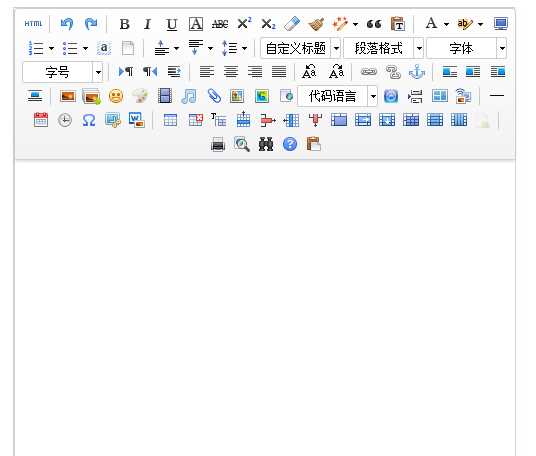The height and width of the screenshot is (456, 536).
Task: Insert a blockquote
Action: (374, 24)
